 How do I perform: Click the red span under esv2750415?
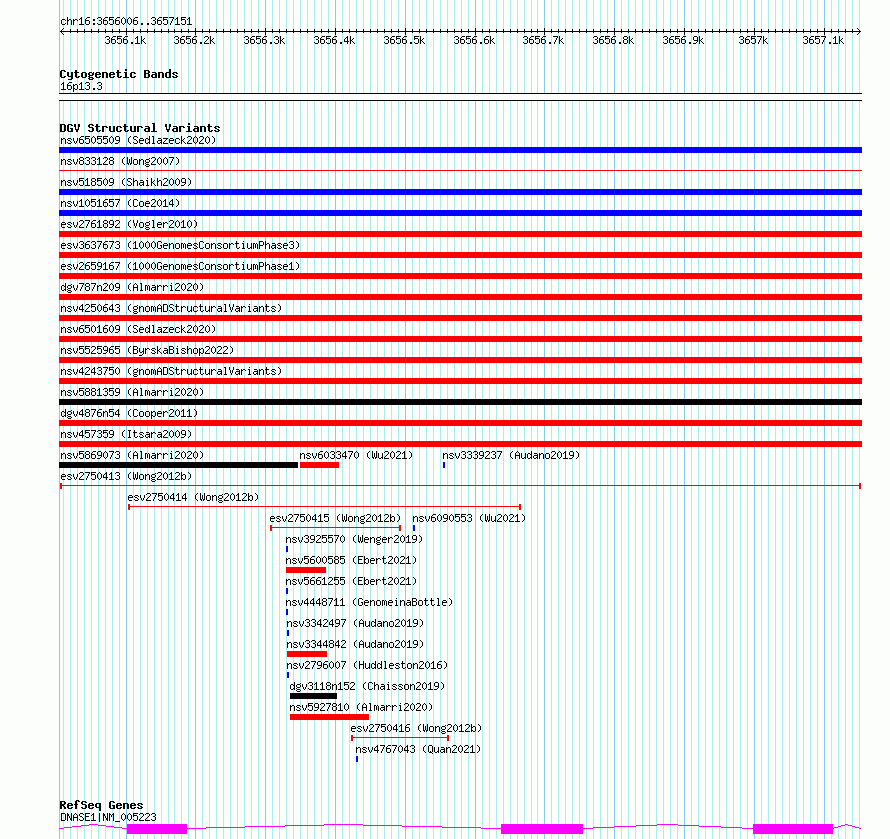pos(335,528)
